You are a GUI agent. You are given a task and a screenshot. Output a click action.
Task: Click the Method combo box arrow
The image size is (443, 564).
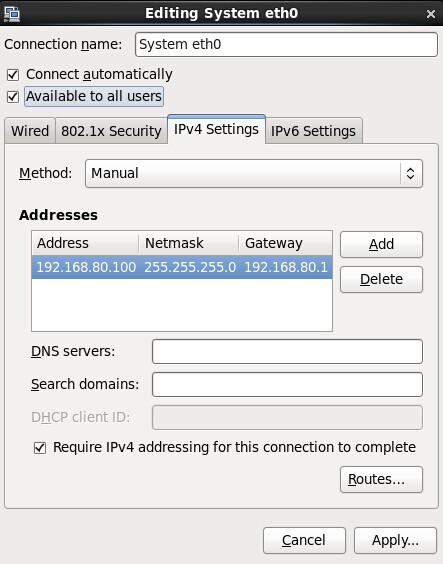coord(410,174)
